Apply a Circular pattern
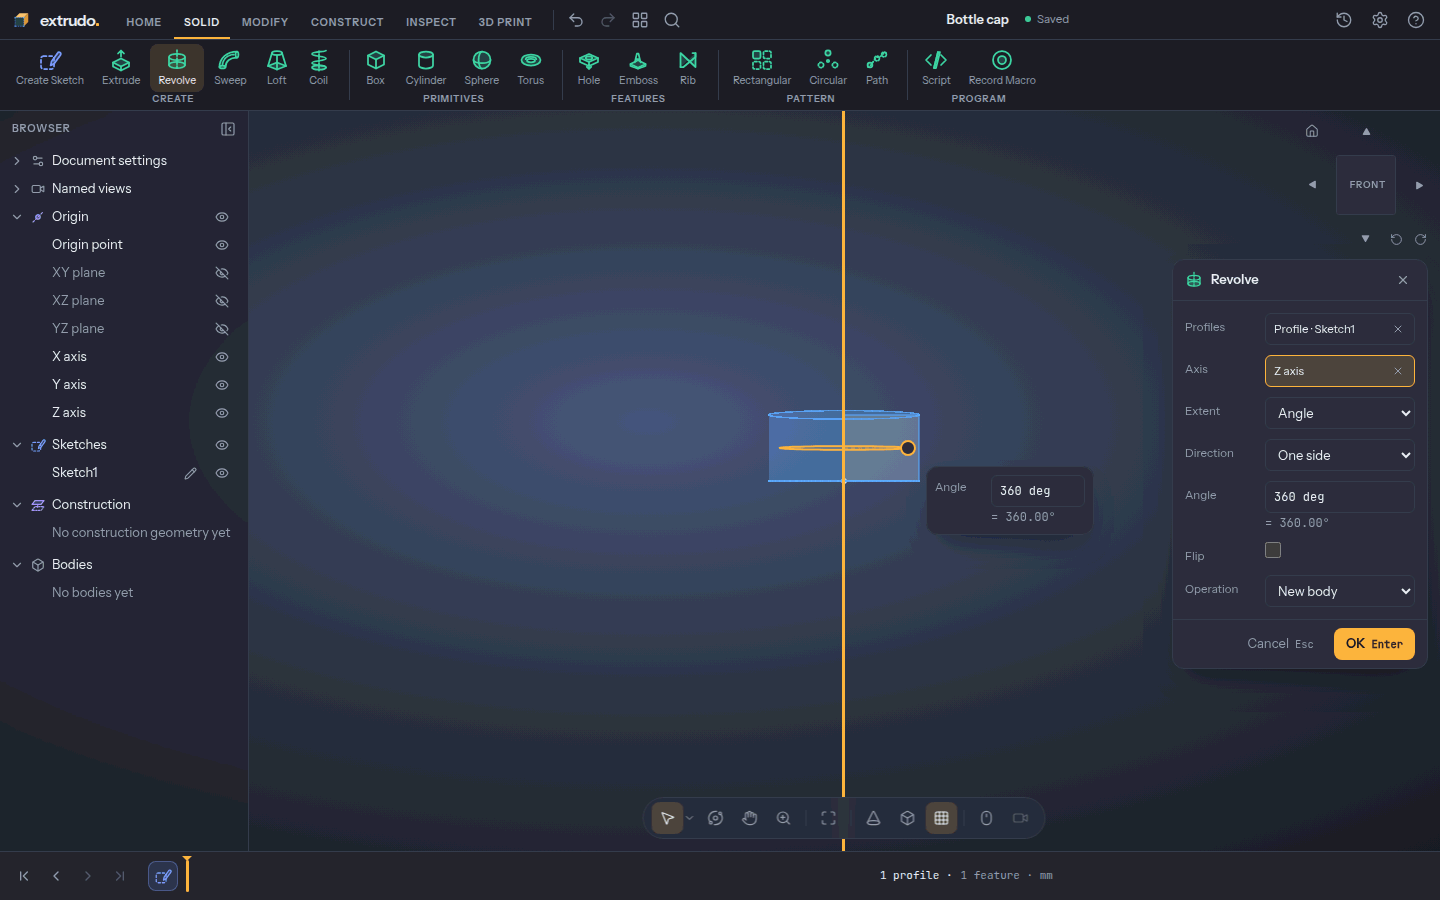 tap(828, 68)
